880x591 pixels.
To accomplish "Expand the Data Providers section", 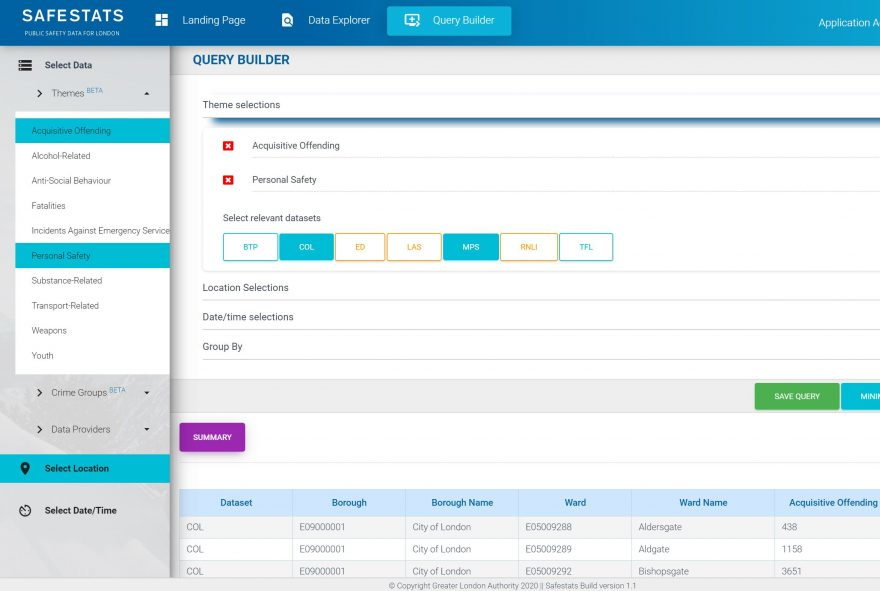I will (147, 430).
